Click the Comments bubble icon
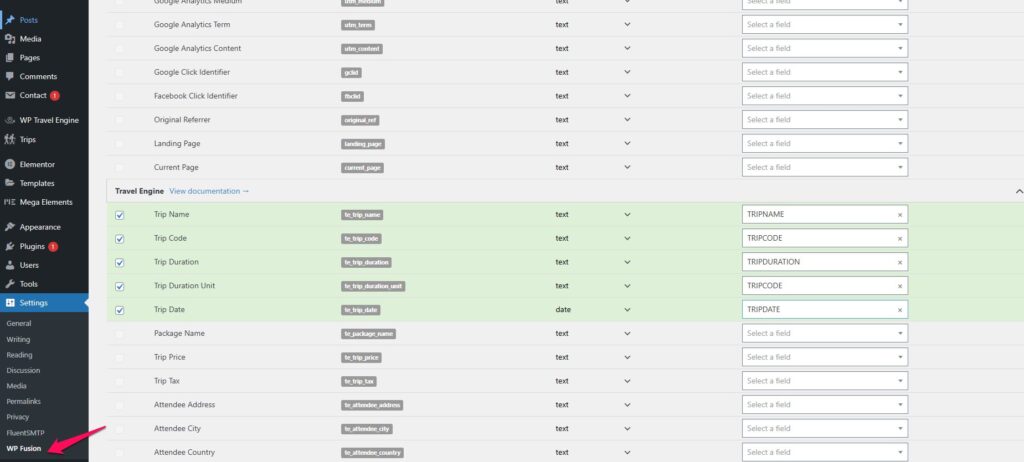The image size is (1024, 462). (10, 76)
